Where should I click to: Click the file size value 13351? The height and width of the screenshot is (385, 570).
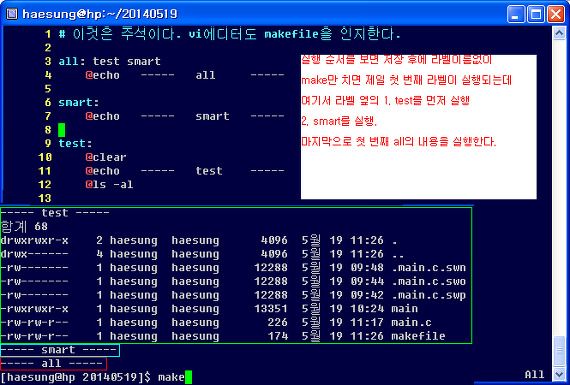(271, 309)
